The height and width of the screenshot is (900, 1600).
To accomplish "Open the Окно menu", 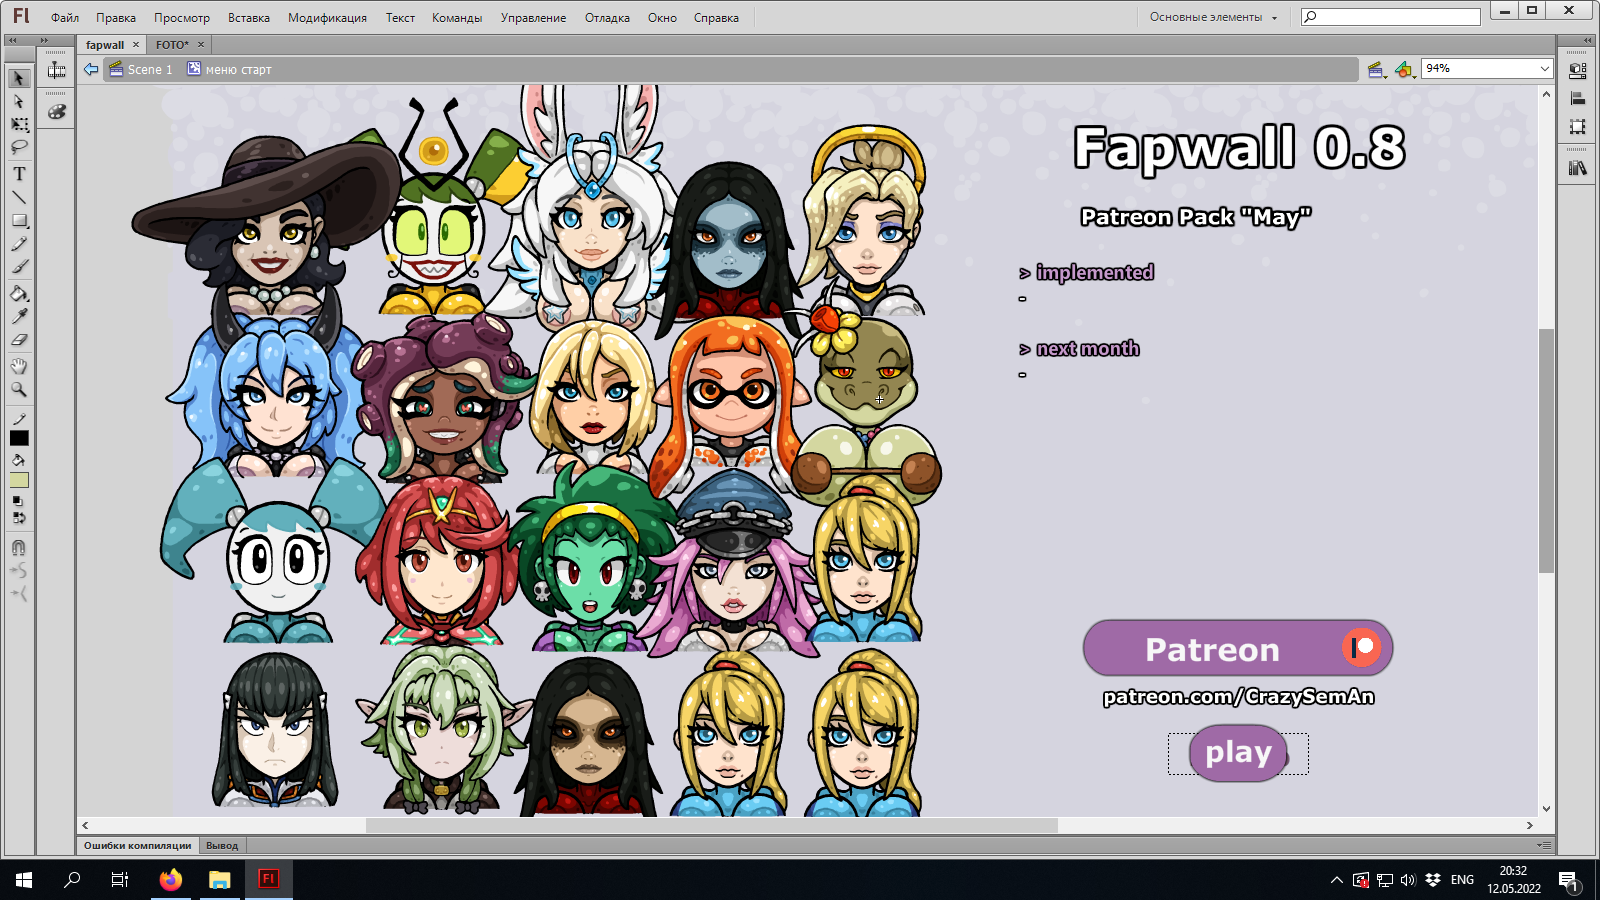I will click(x=662, y=18).
